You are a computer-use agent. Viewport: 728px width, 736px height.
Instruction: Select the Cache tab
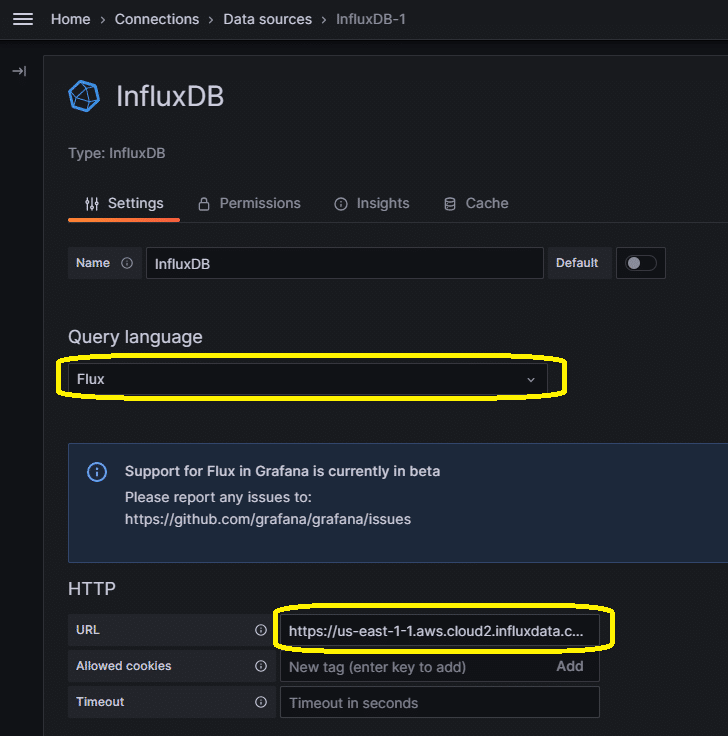[476, 203]
